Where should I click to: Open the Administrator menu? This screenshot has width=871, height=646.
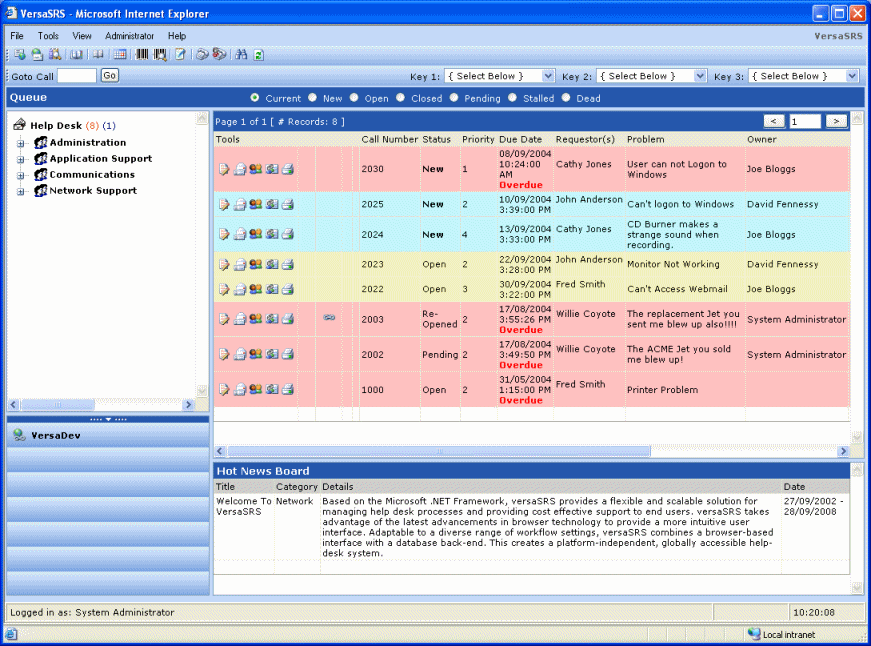click(129, 36)
